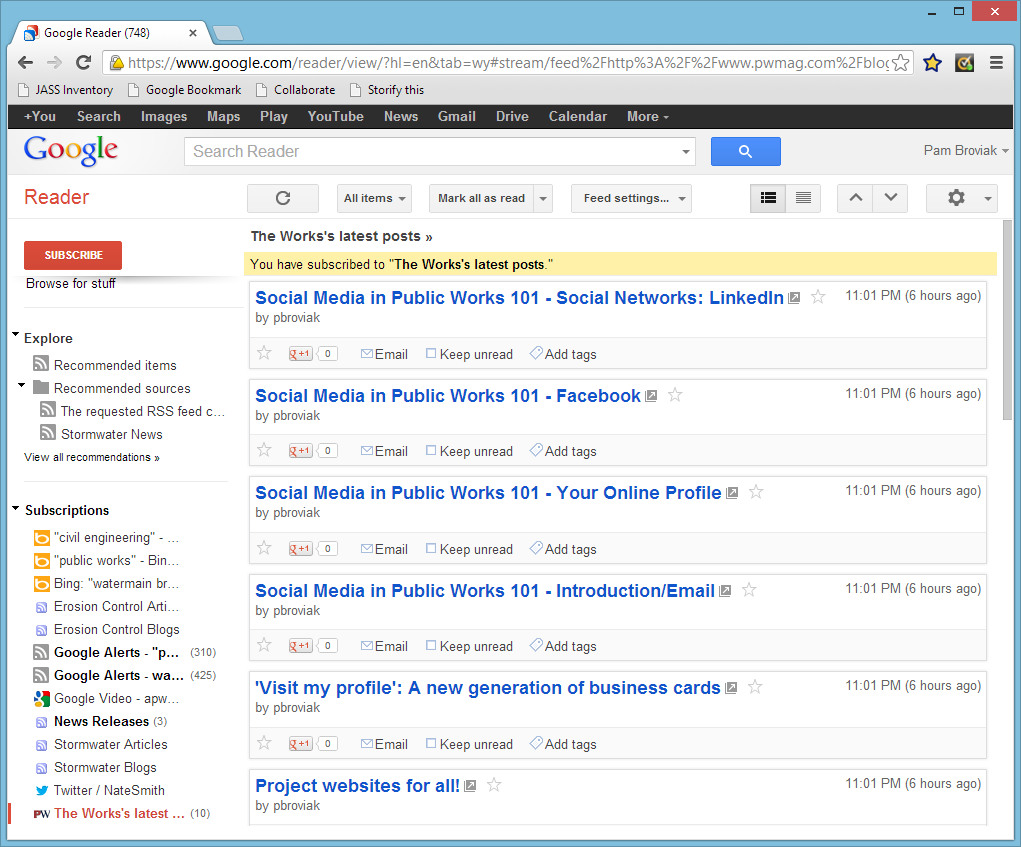
Task: Click the Stormwater News feed icon
Action: click(x=48, y=432)
